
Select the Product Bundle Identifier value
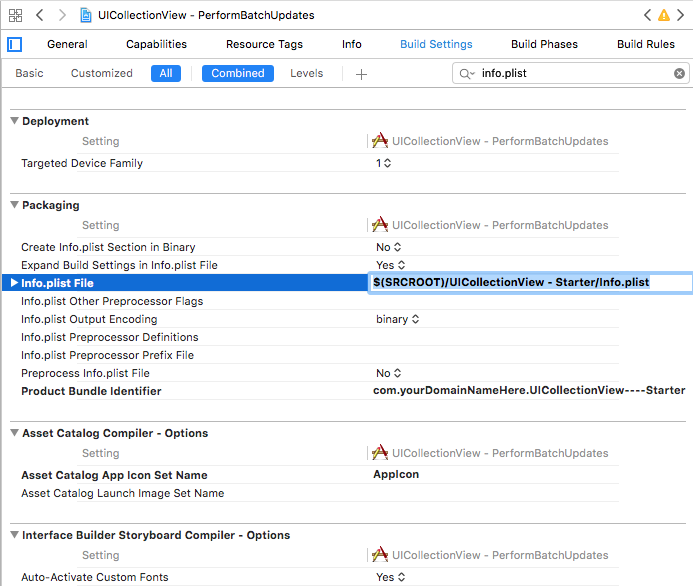tap(529, 390)
